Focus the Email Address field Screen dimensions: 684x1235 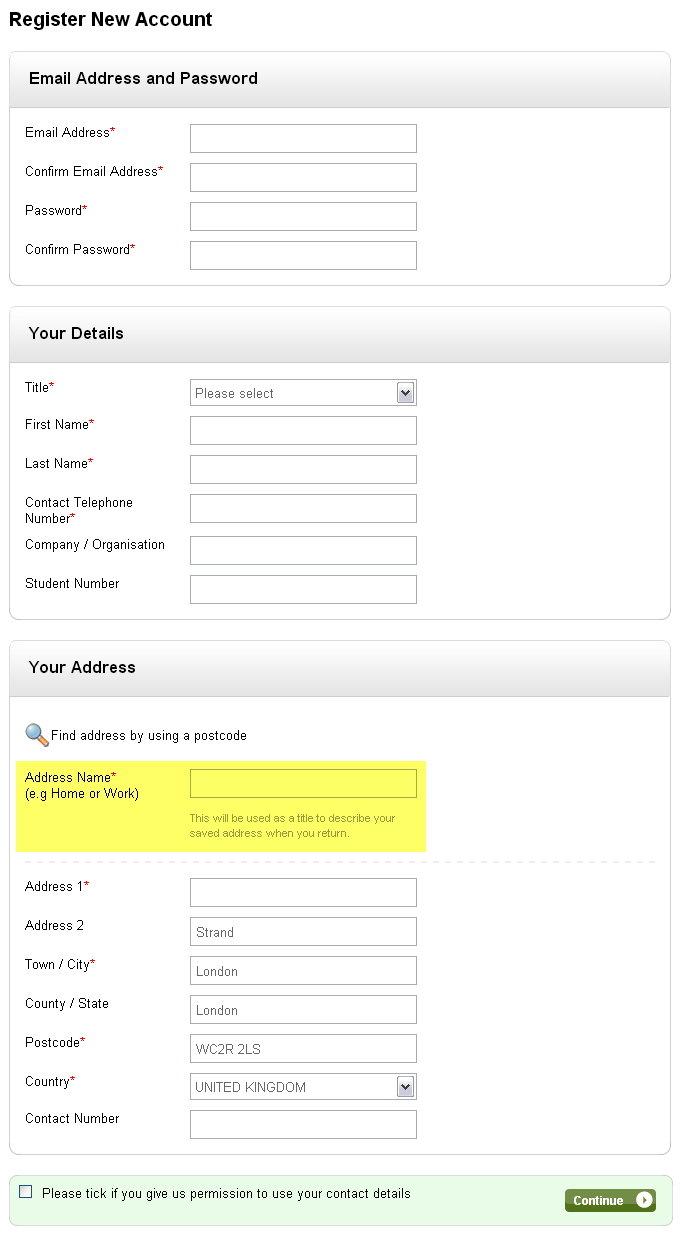(303, 138)
